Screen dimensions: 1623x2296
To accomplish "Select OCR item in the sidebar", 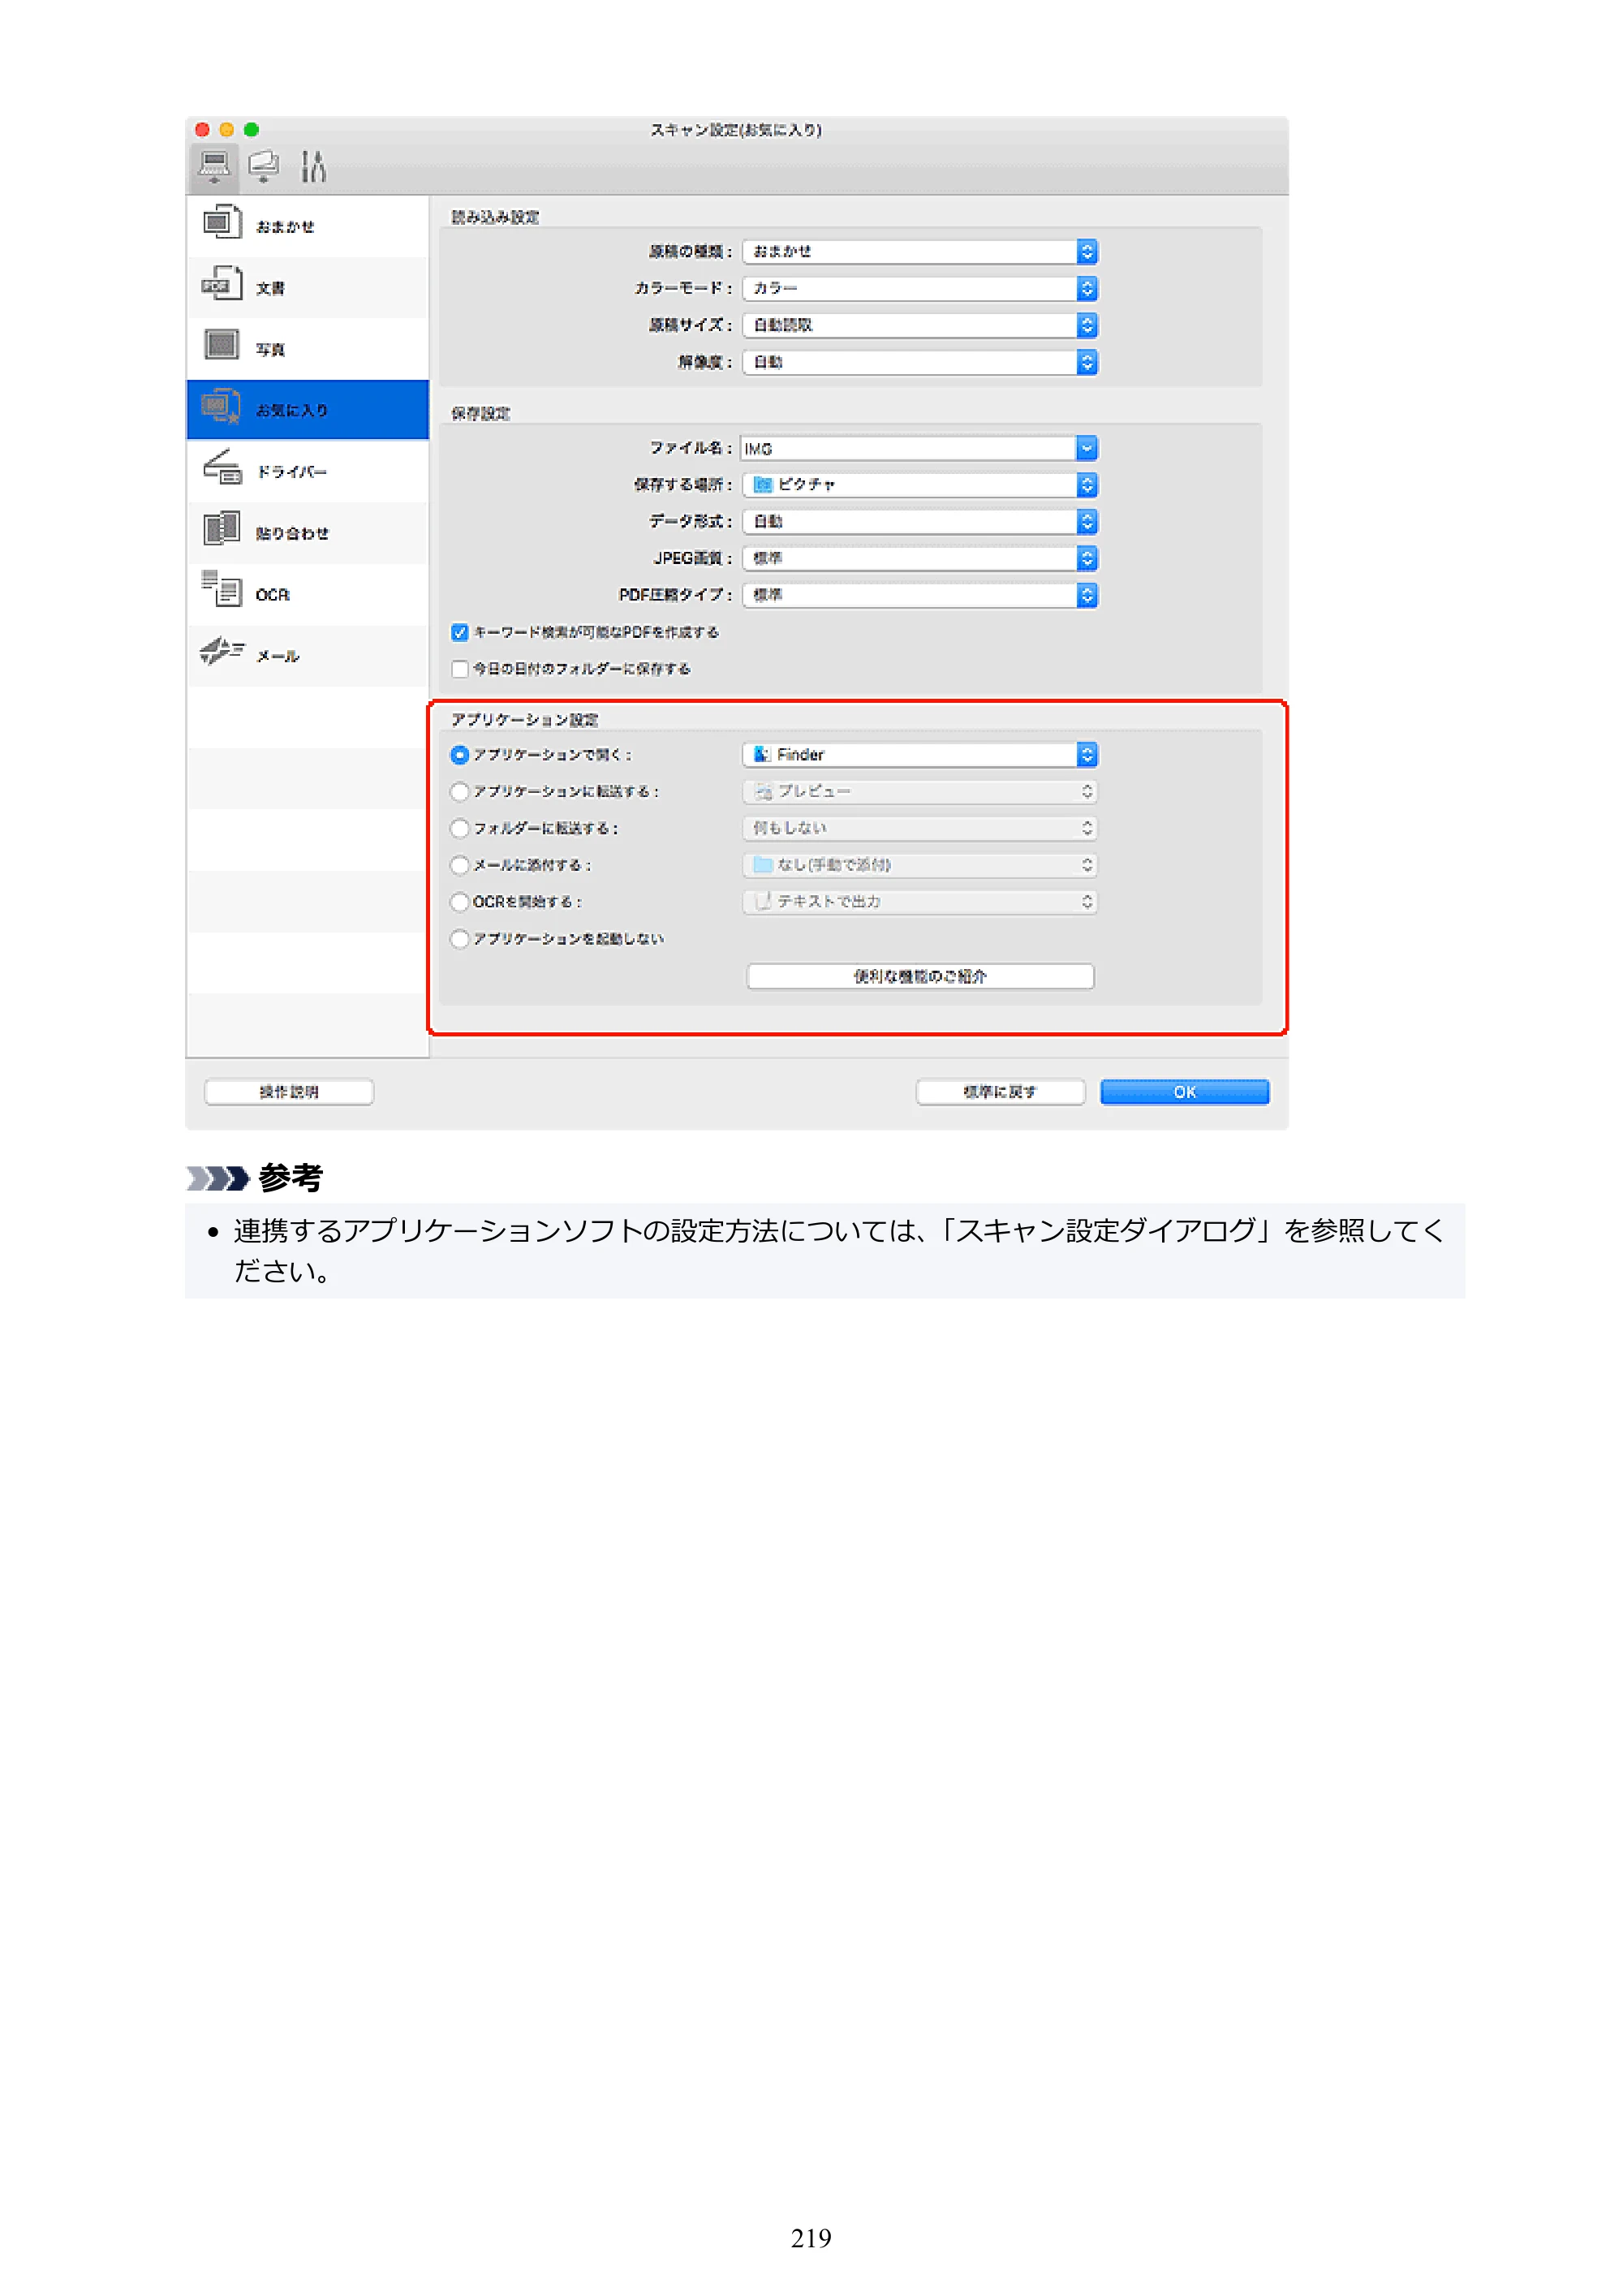I will (308, 594).
